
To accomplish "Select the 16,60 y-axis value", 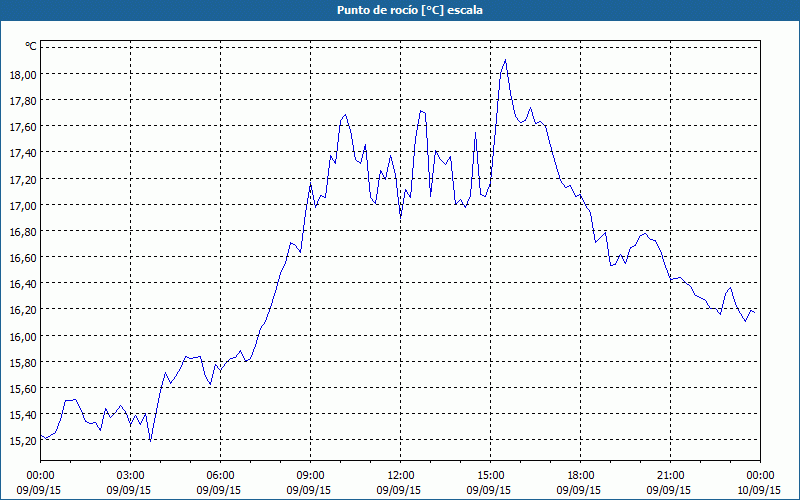I will [23, 257].
